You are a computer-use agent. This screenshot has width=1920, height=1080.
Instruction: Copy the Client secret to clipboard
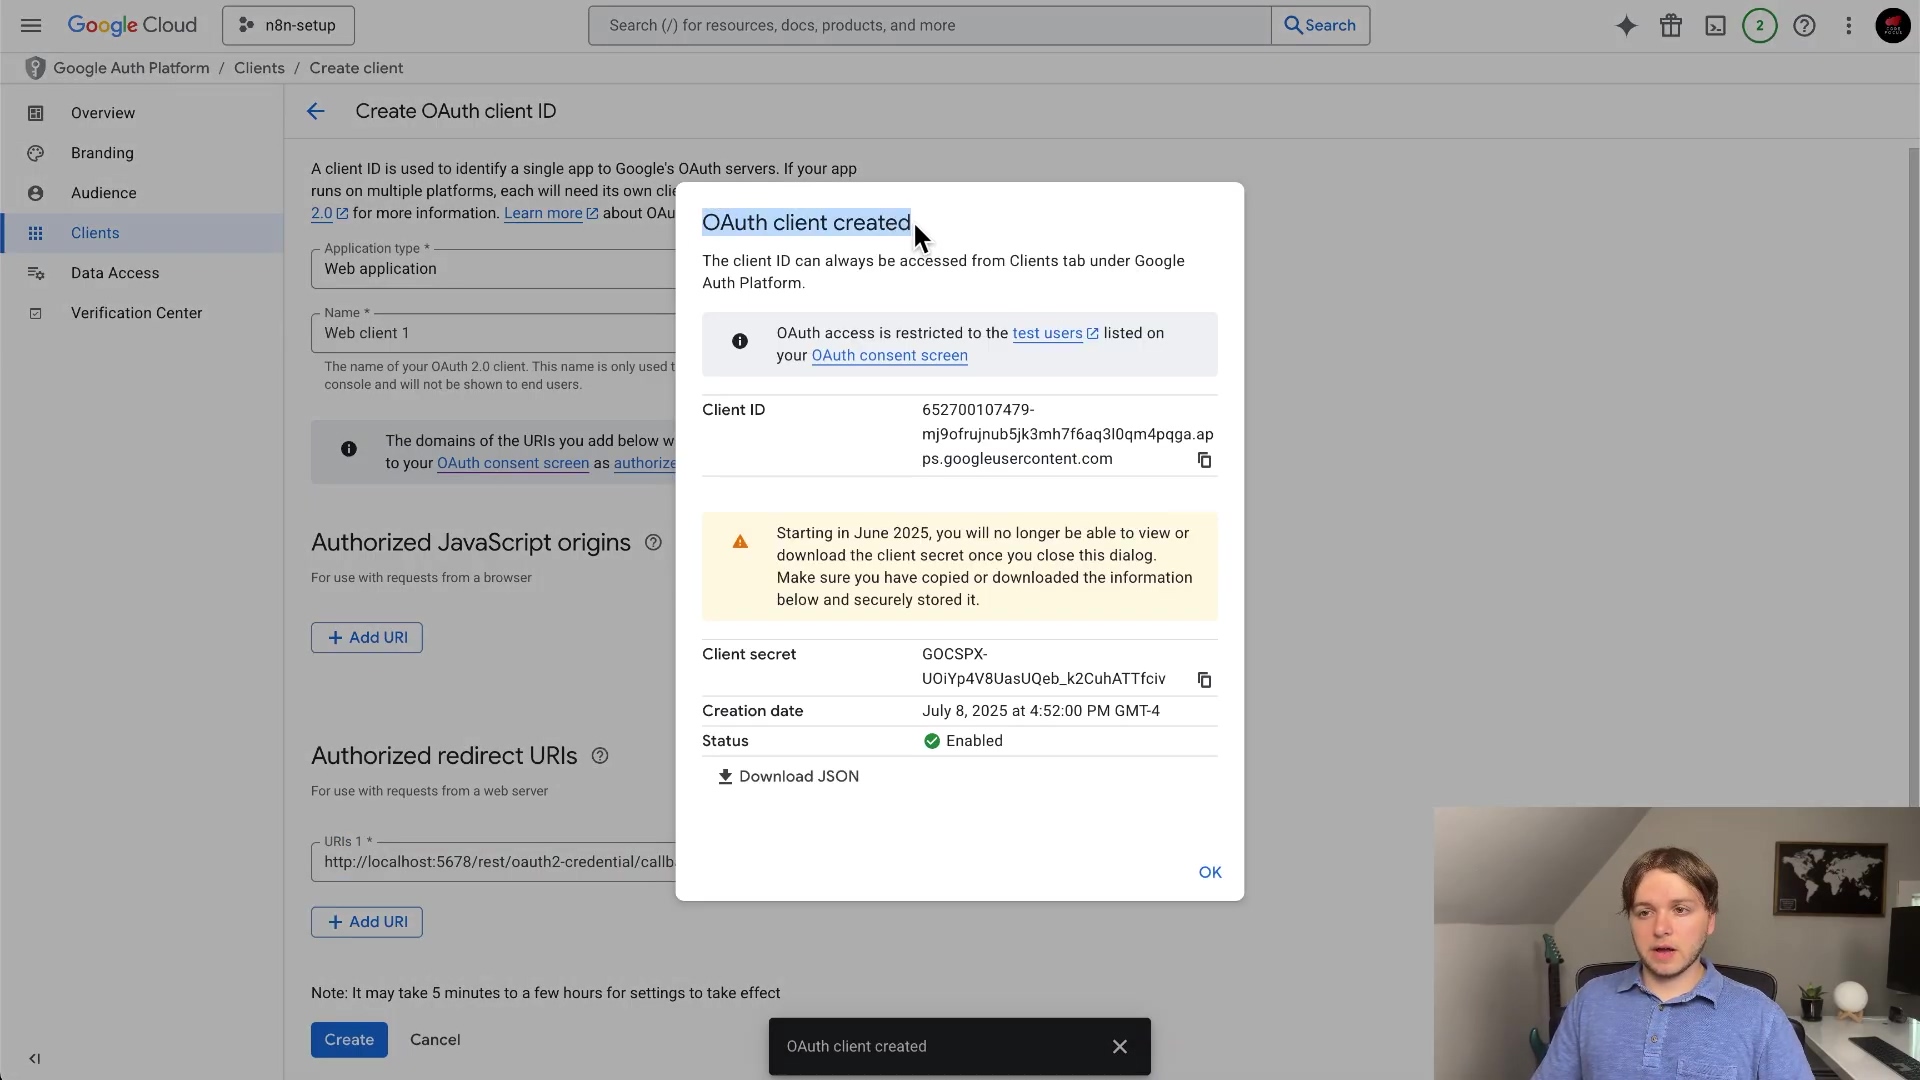[x=1204, y=680]
